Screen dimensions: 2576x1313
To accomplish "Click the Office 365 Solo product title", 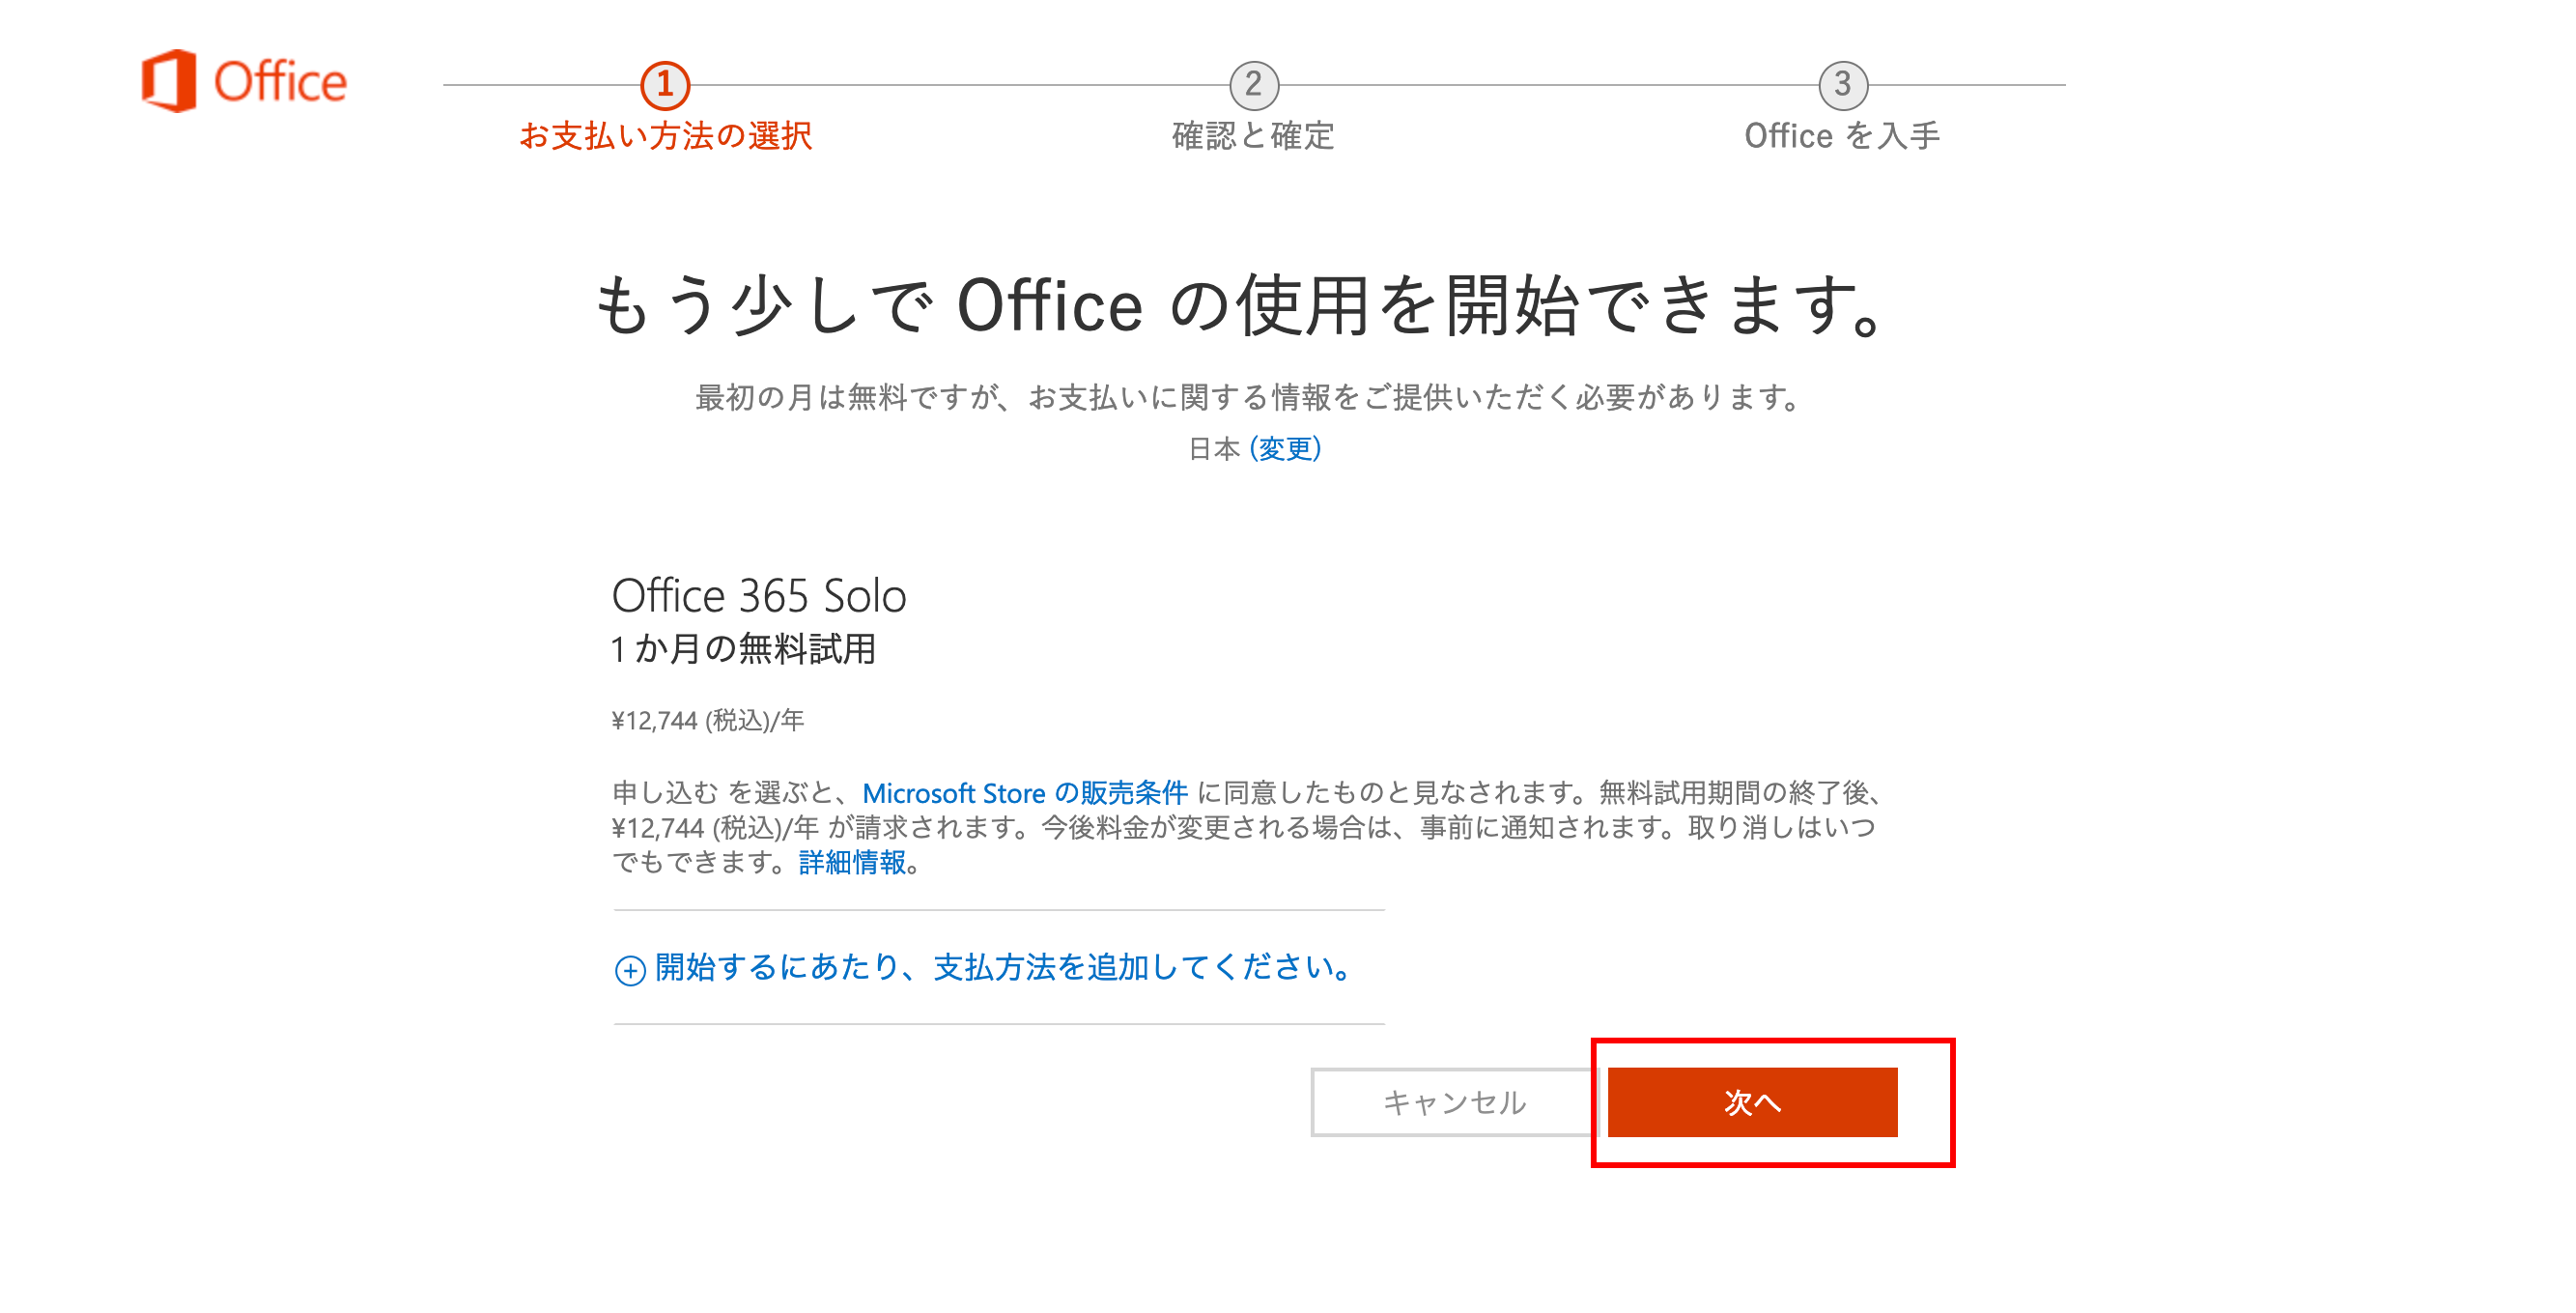I will pos(759,596).
